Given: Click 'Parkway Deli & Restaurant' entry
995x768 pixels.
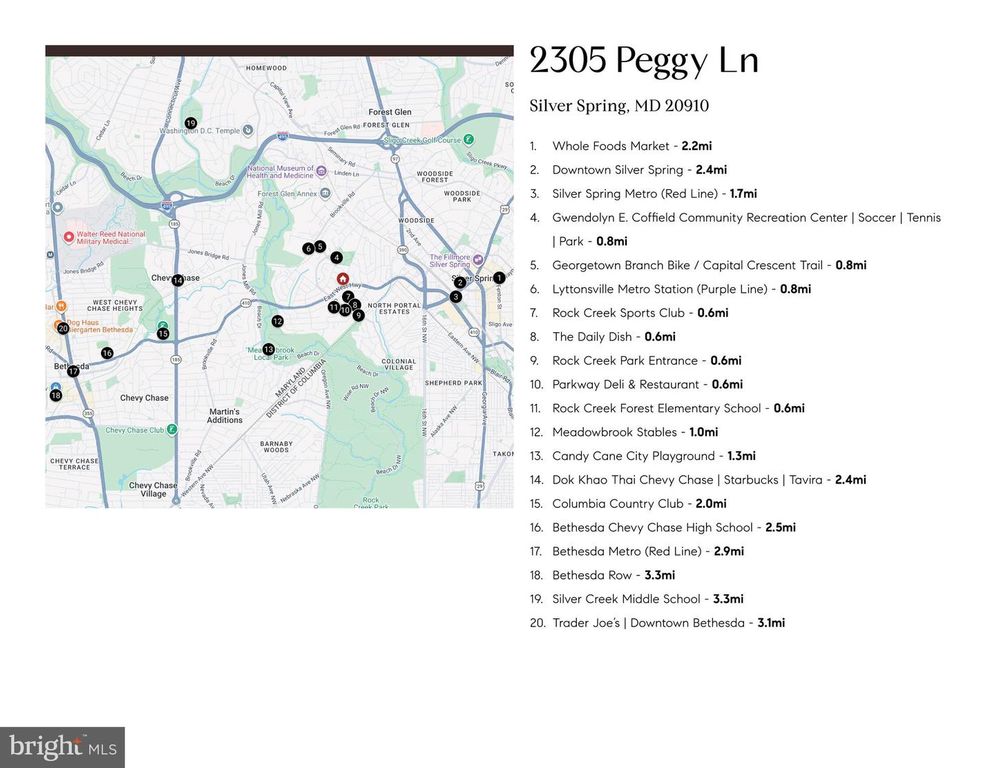Looking at the screenshot, I should point(636,385).
